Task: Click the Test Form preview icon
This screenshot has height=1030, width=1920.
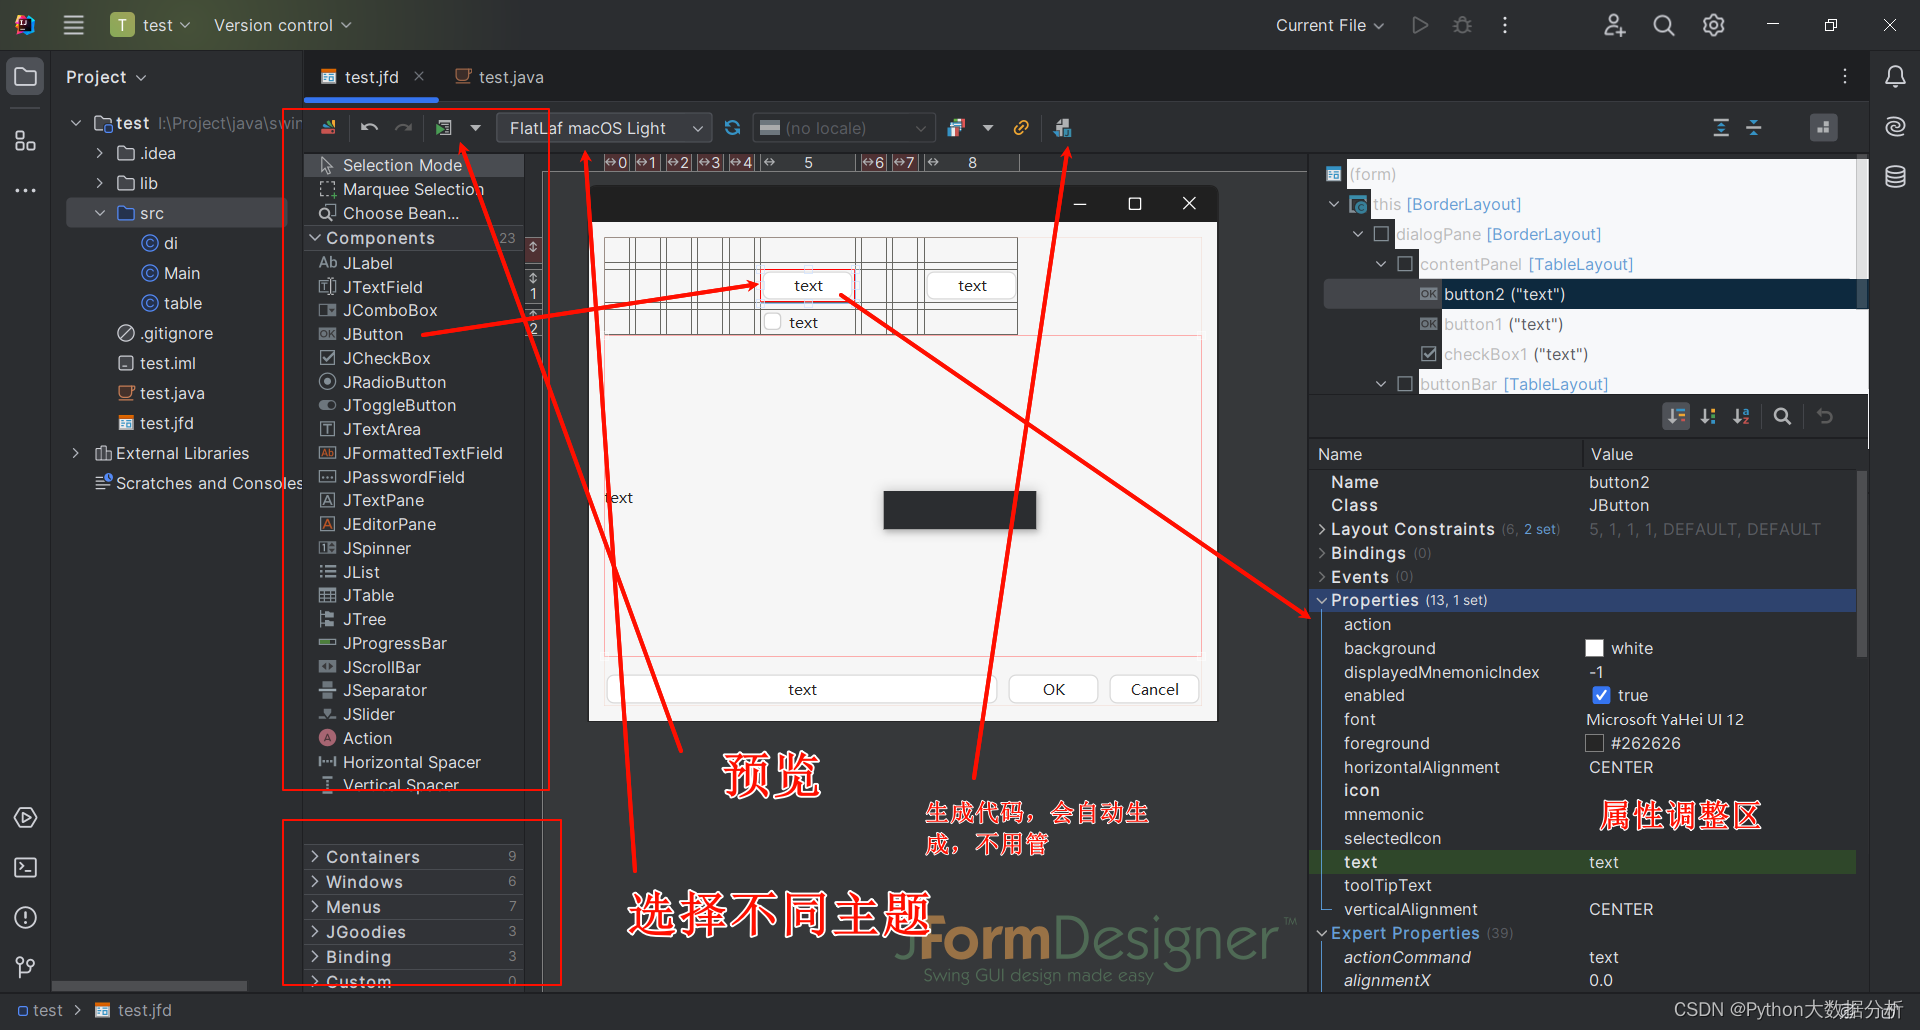Action: click(x=444, y=128)
